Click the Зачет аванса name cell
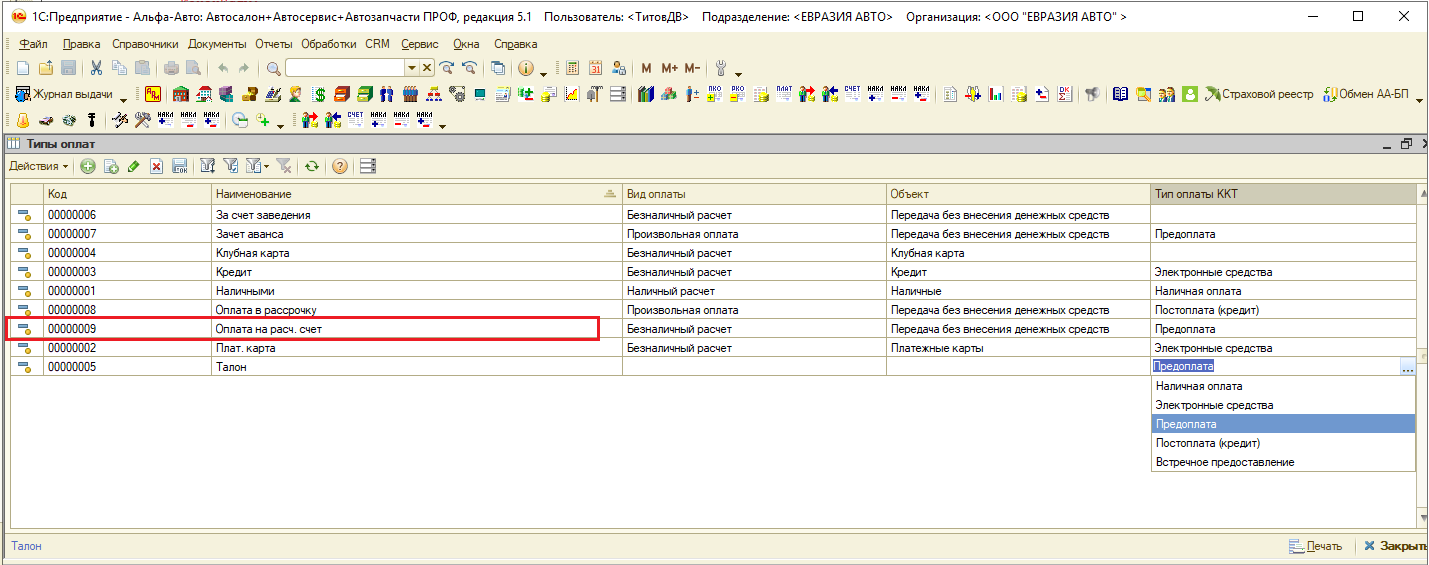The width and height of the screenshot is (1429, 565). 416,234
